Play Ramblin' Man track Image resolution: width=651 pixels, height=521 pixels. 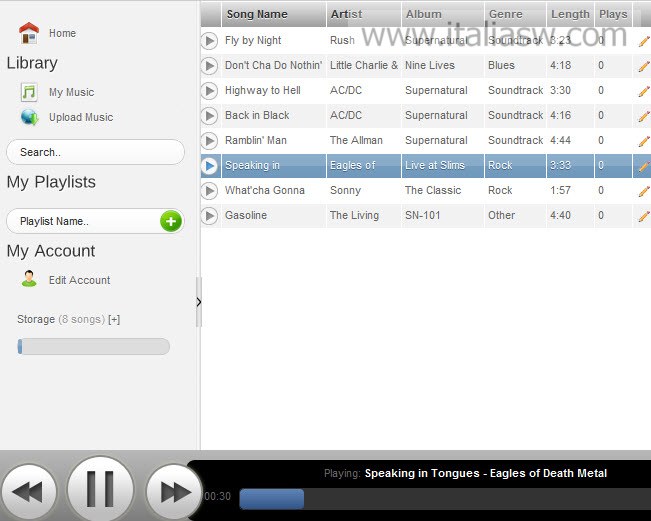[x=210, y=140]
